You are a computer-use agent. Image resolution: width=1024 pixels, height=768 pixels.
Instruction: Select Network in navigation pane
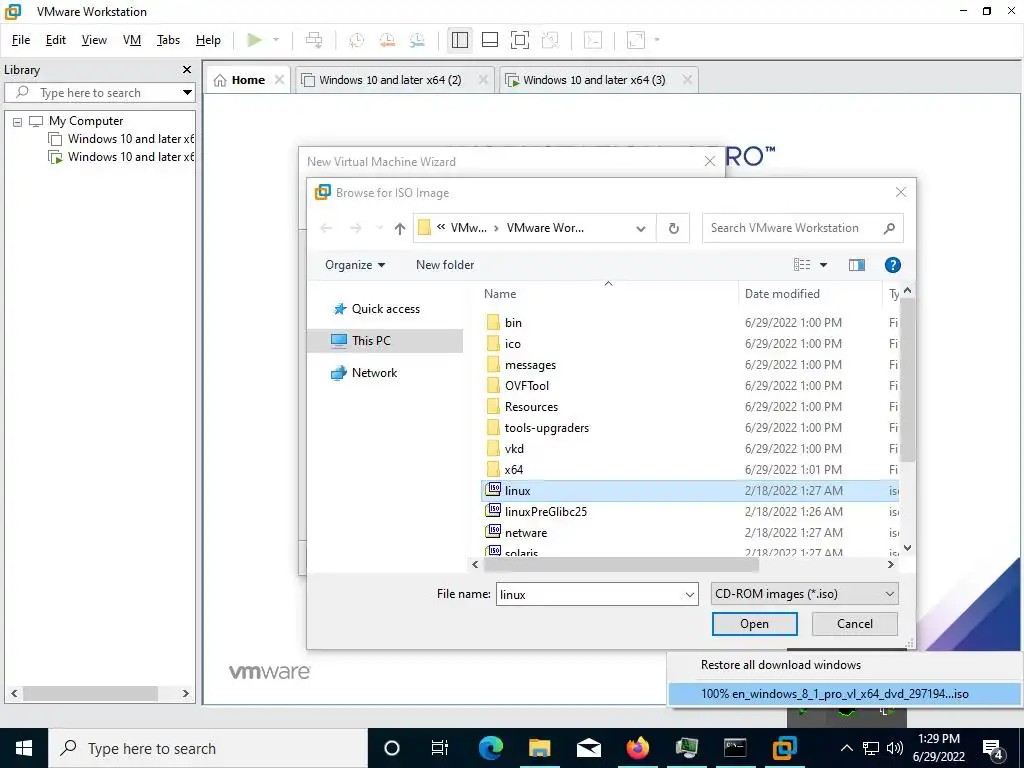point(374,373)
